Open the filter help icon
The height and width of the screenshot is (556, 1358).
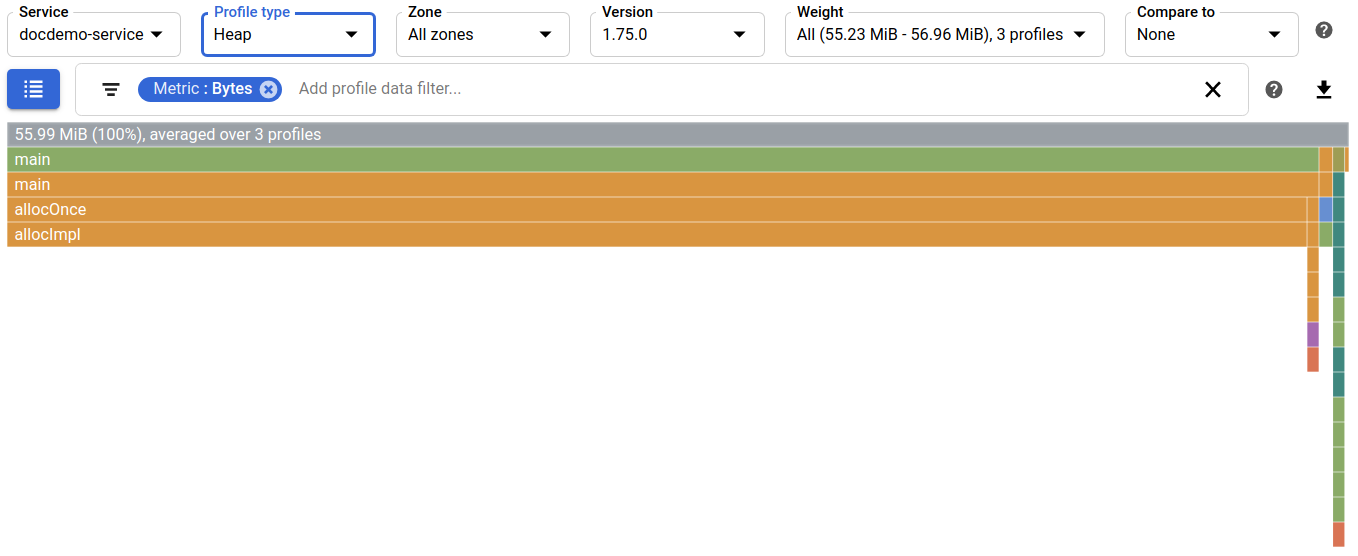point(1273,89)
